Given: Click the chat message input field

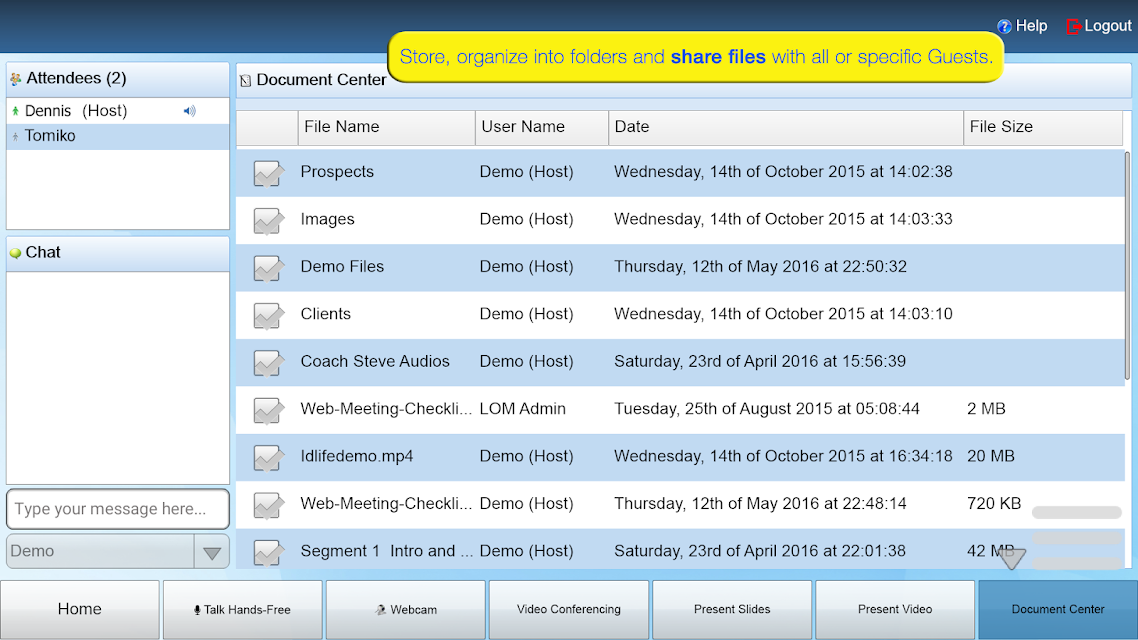Looking at the screenshot, I should pos(118,509).
